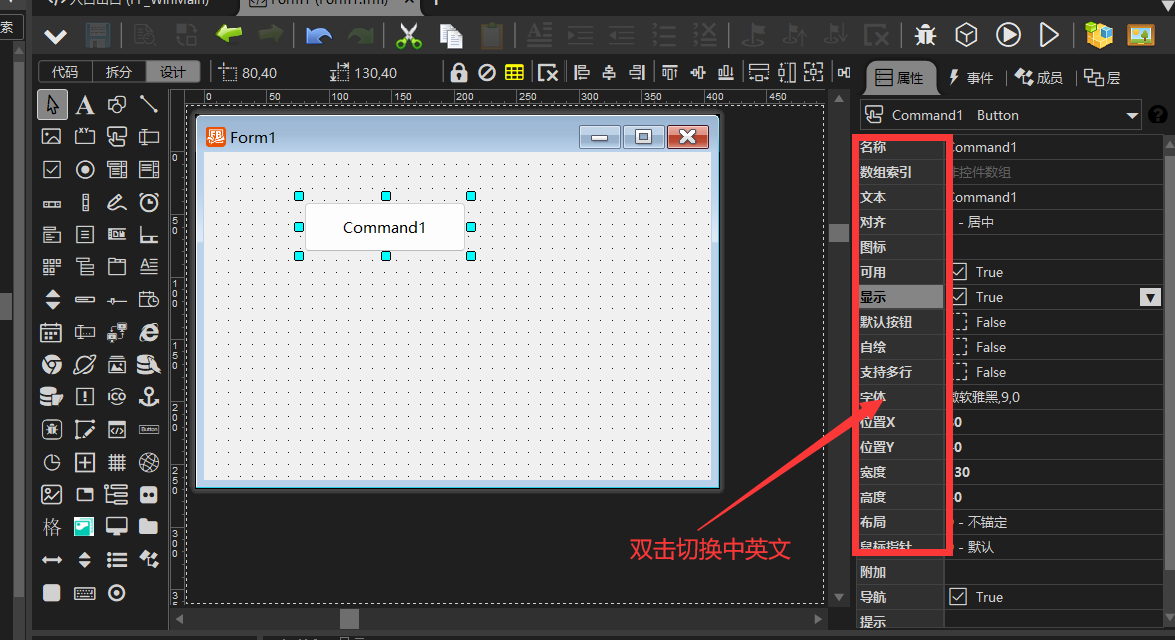Uncheck the 可用 True checkbox
The width and height of the screenshot is (1175, 640).
click(959, 272)
